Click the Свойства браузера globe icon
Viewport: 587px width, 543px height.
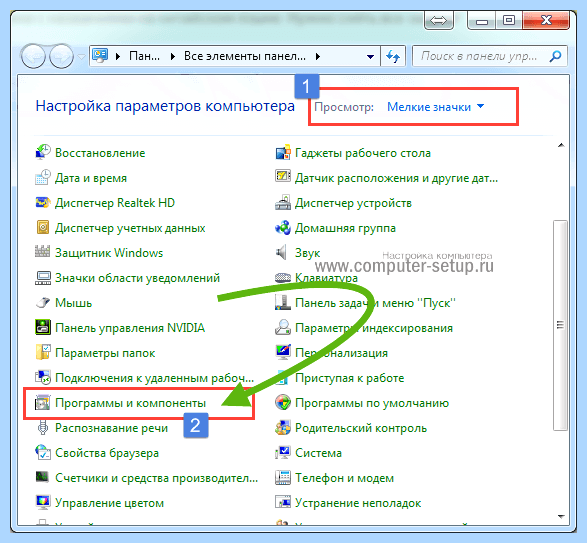click(43, 452)
